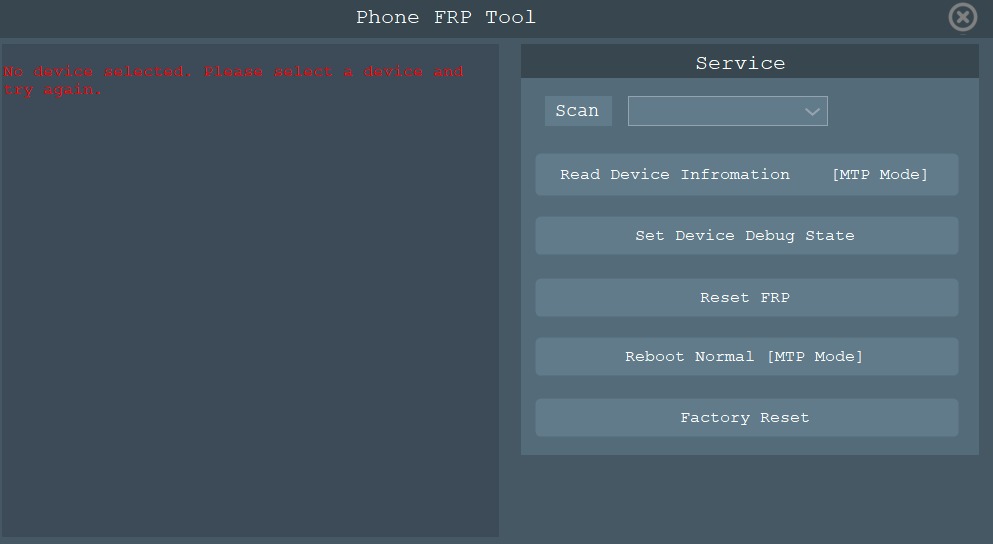
Task: Run the Reset FRP service
Action: click(747, 298)
